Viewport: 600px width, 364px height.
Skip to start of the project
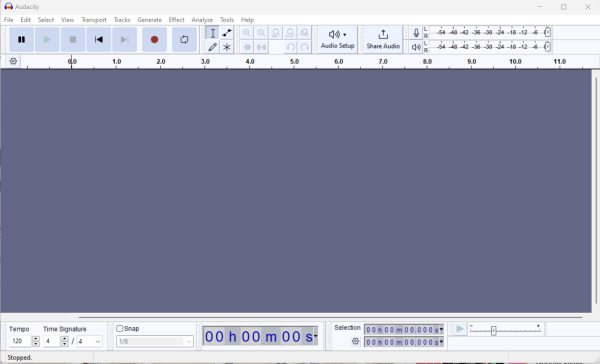(x=99, y=39)
